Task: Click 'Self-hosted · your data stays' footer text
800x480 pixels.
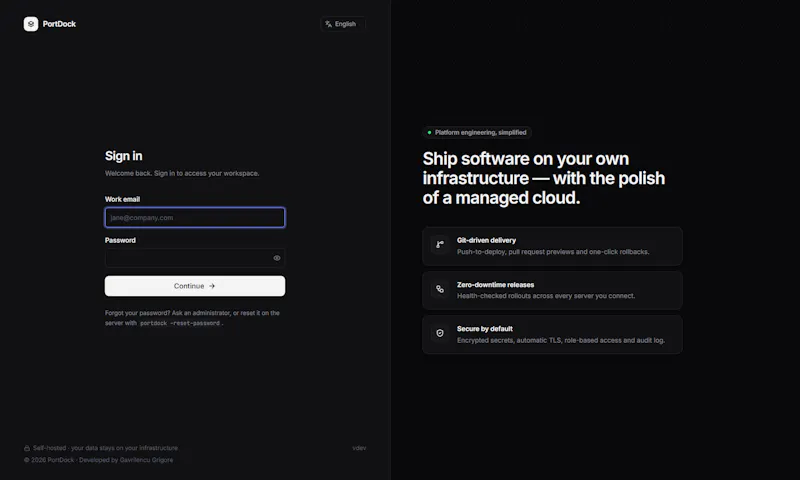Action: click(x=106, y=448)
